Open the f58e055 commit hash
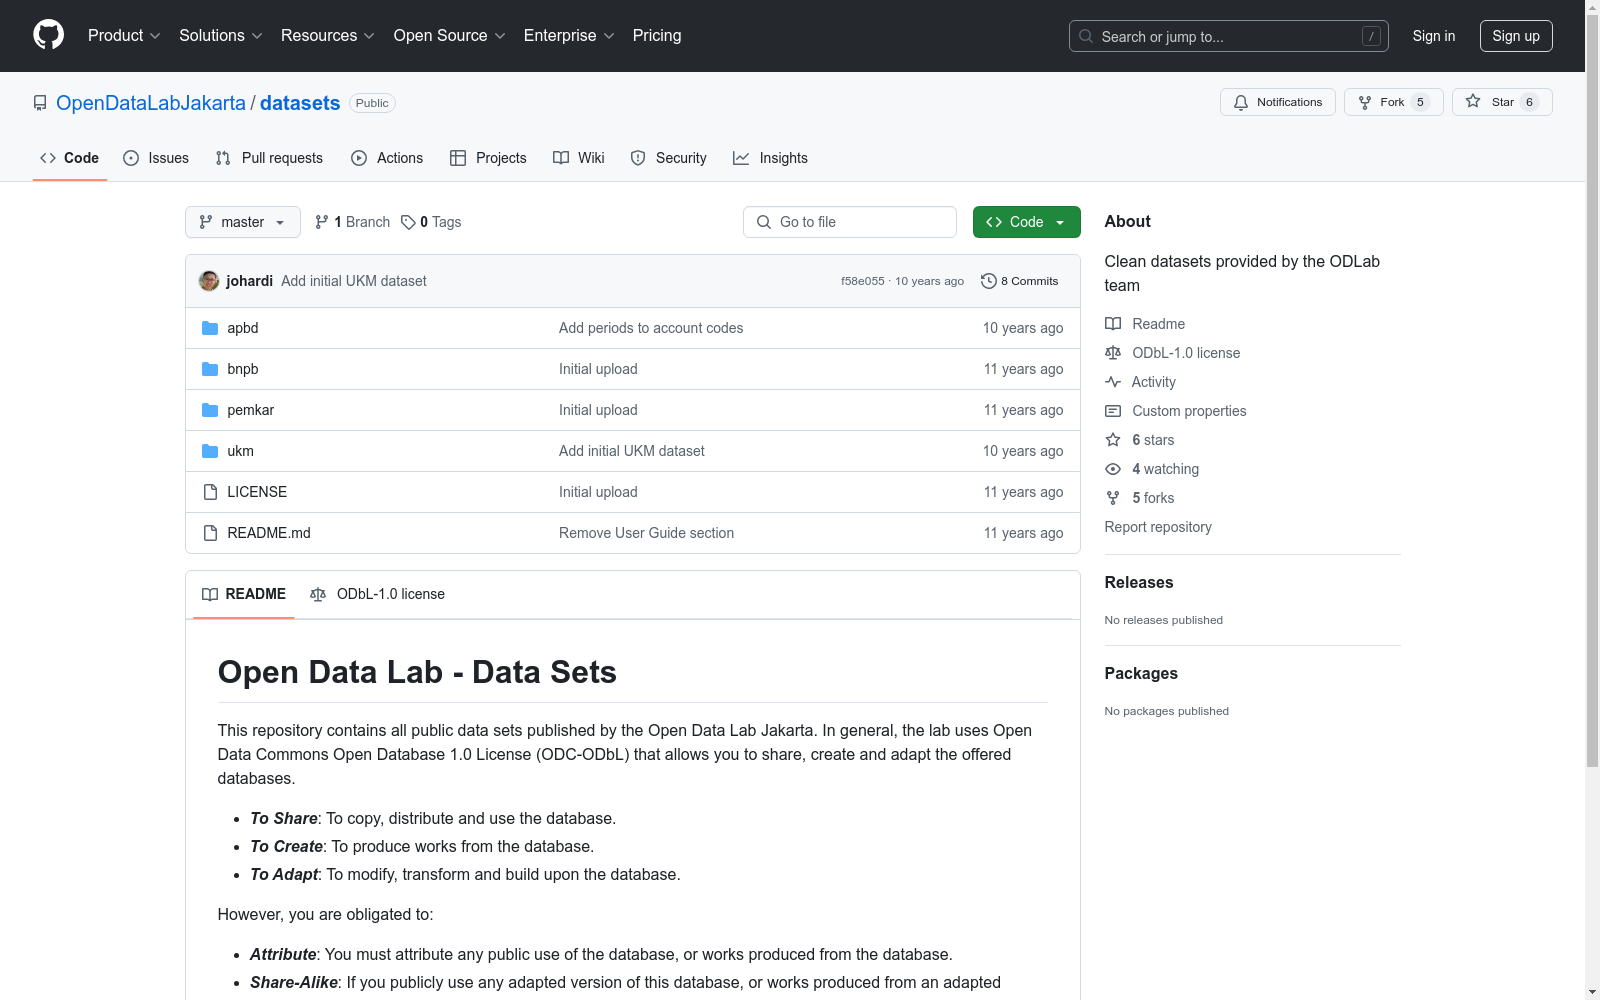 pyautogui.click(x=863, y=281)
